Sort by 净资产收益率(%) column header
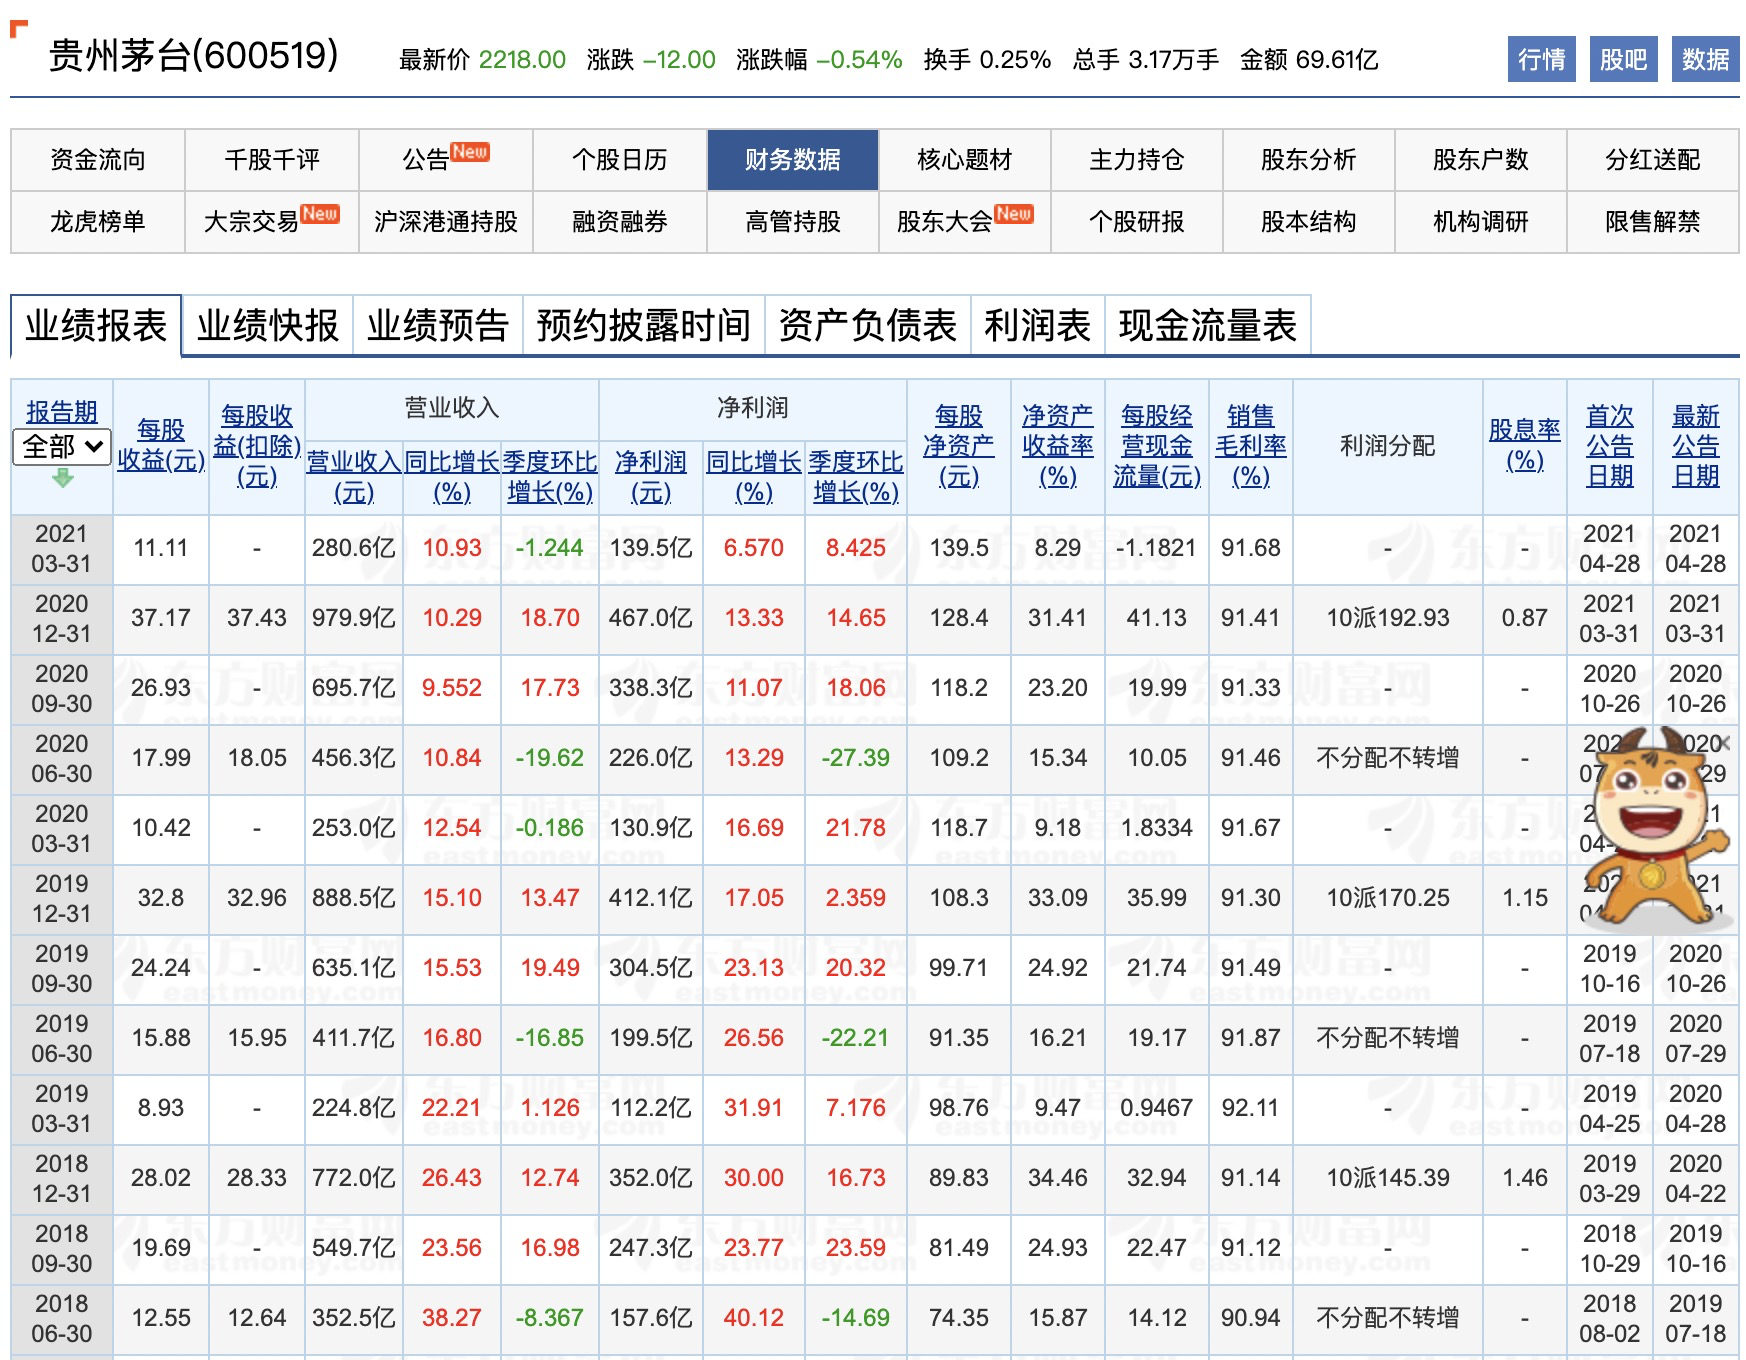The image size is (1746, 1360). pos(1058,445)
